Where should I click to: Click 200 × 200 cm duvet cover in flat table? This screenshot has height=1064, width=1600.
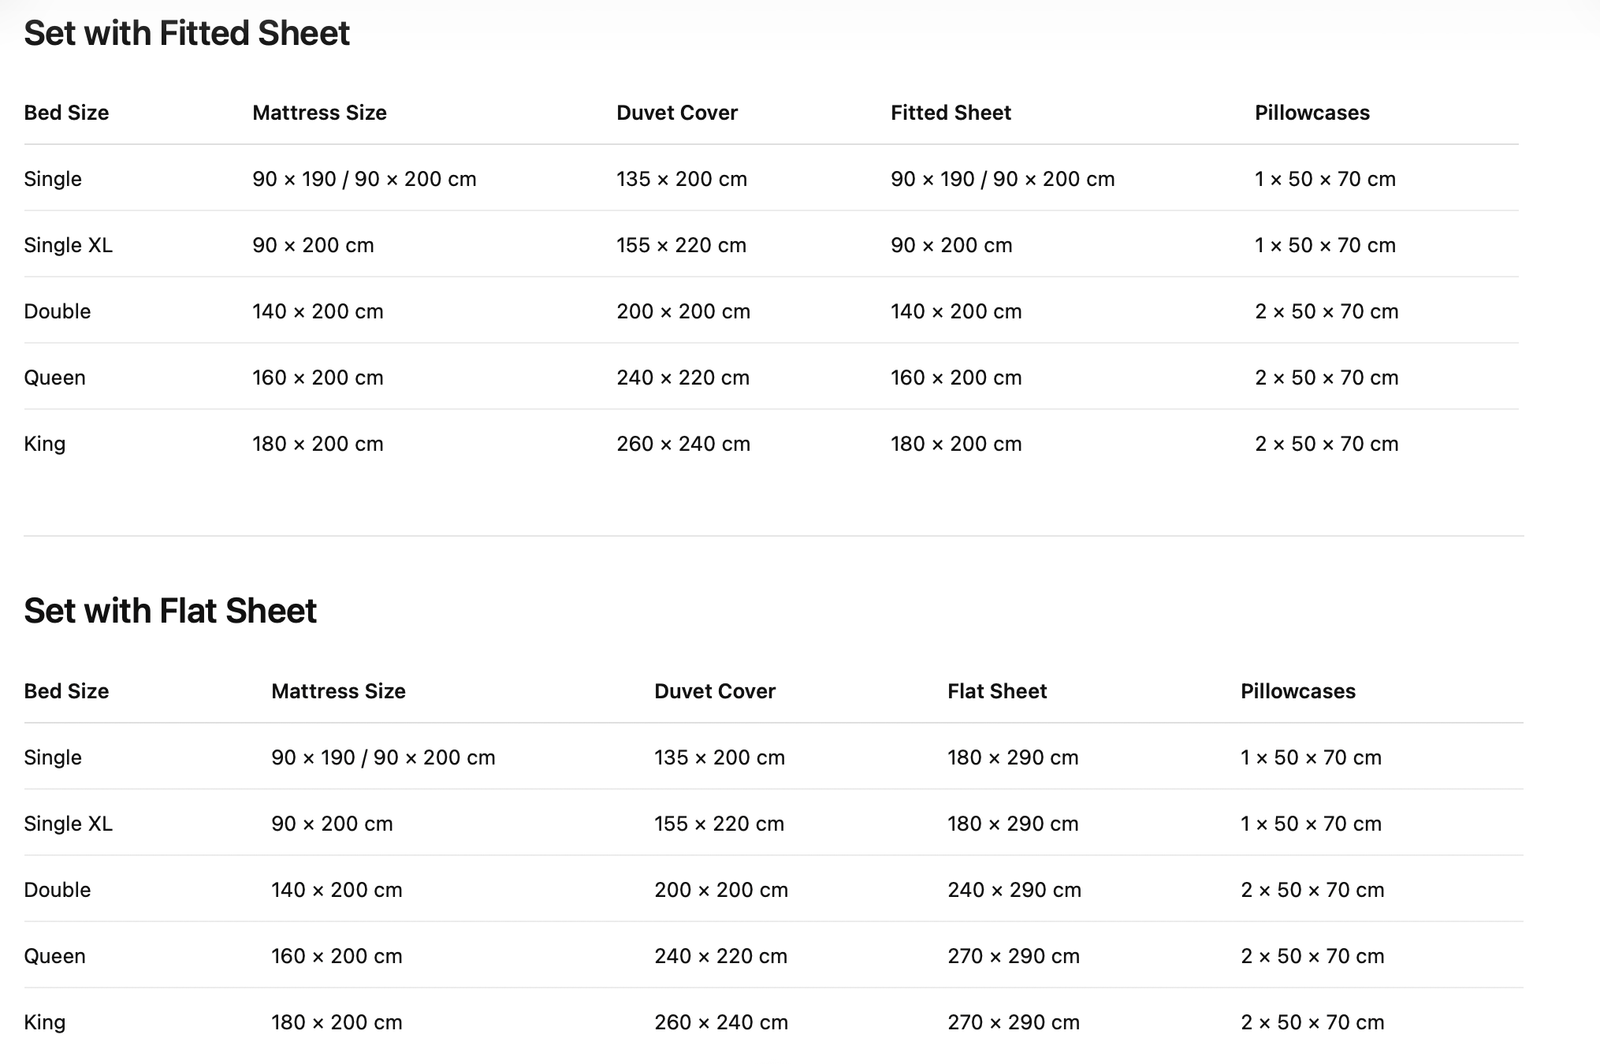coord(721,890)
